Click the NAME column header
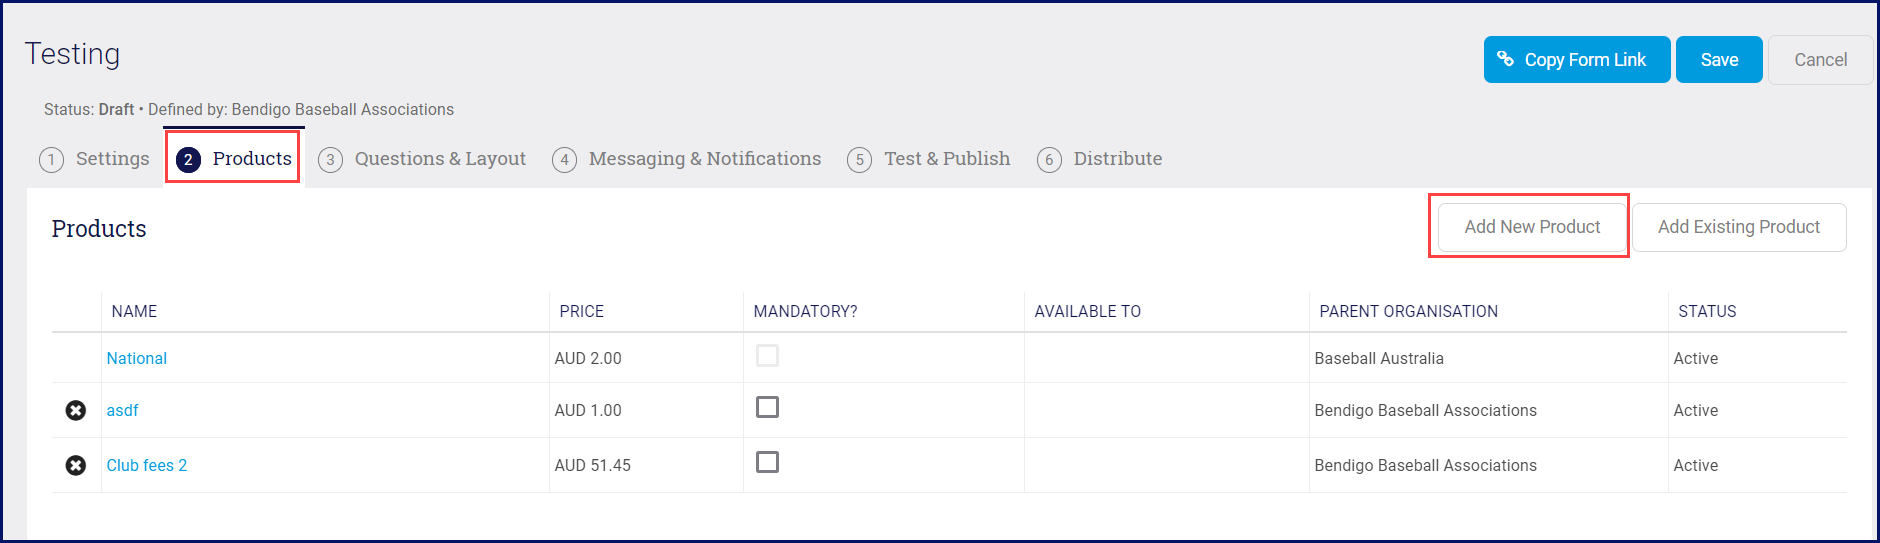Viewport: 1880px width, 543px height. [134, 311]
